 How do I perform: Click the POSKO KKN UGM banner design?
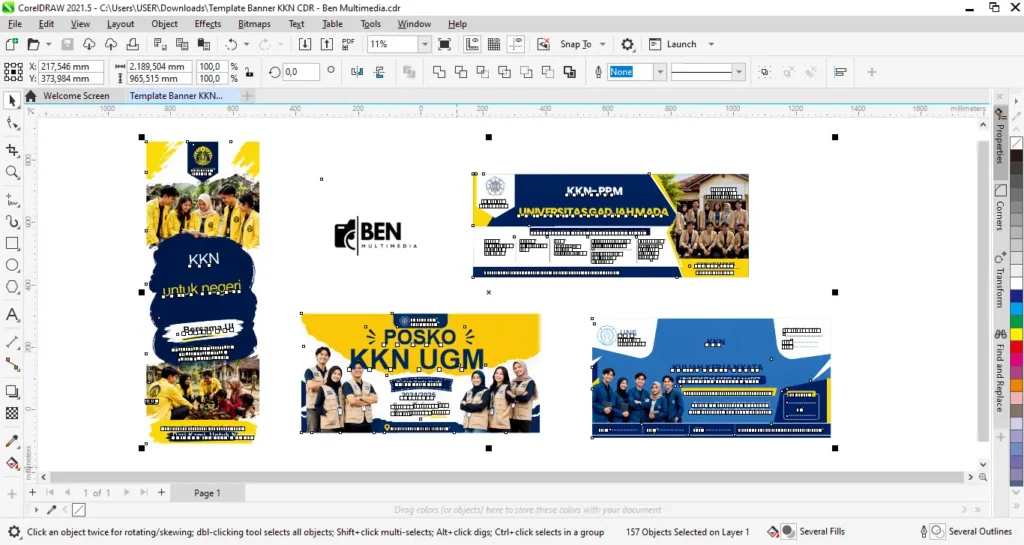coord(420,373)
